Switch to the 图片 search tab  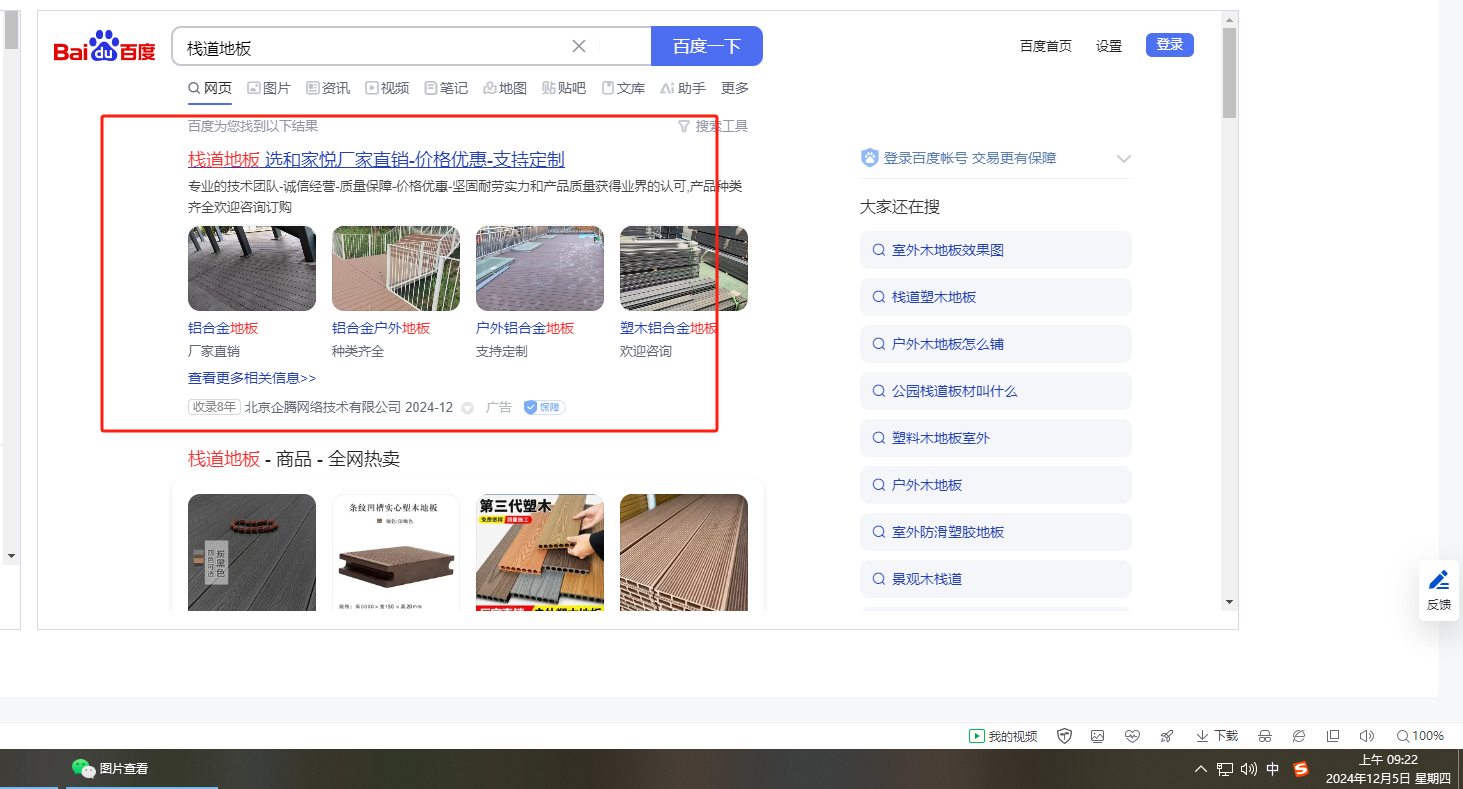pos(269,88)
